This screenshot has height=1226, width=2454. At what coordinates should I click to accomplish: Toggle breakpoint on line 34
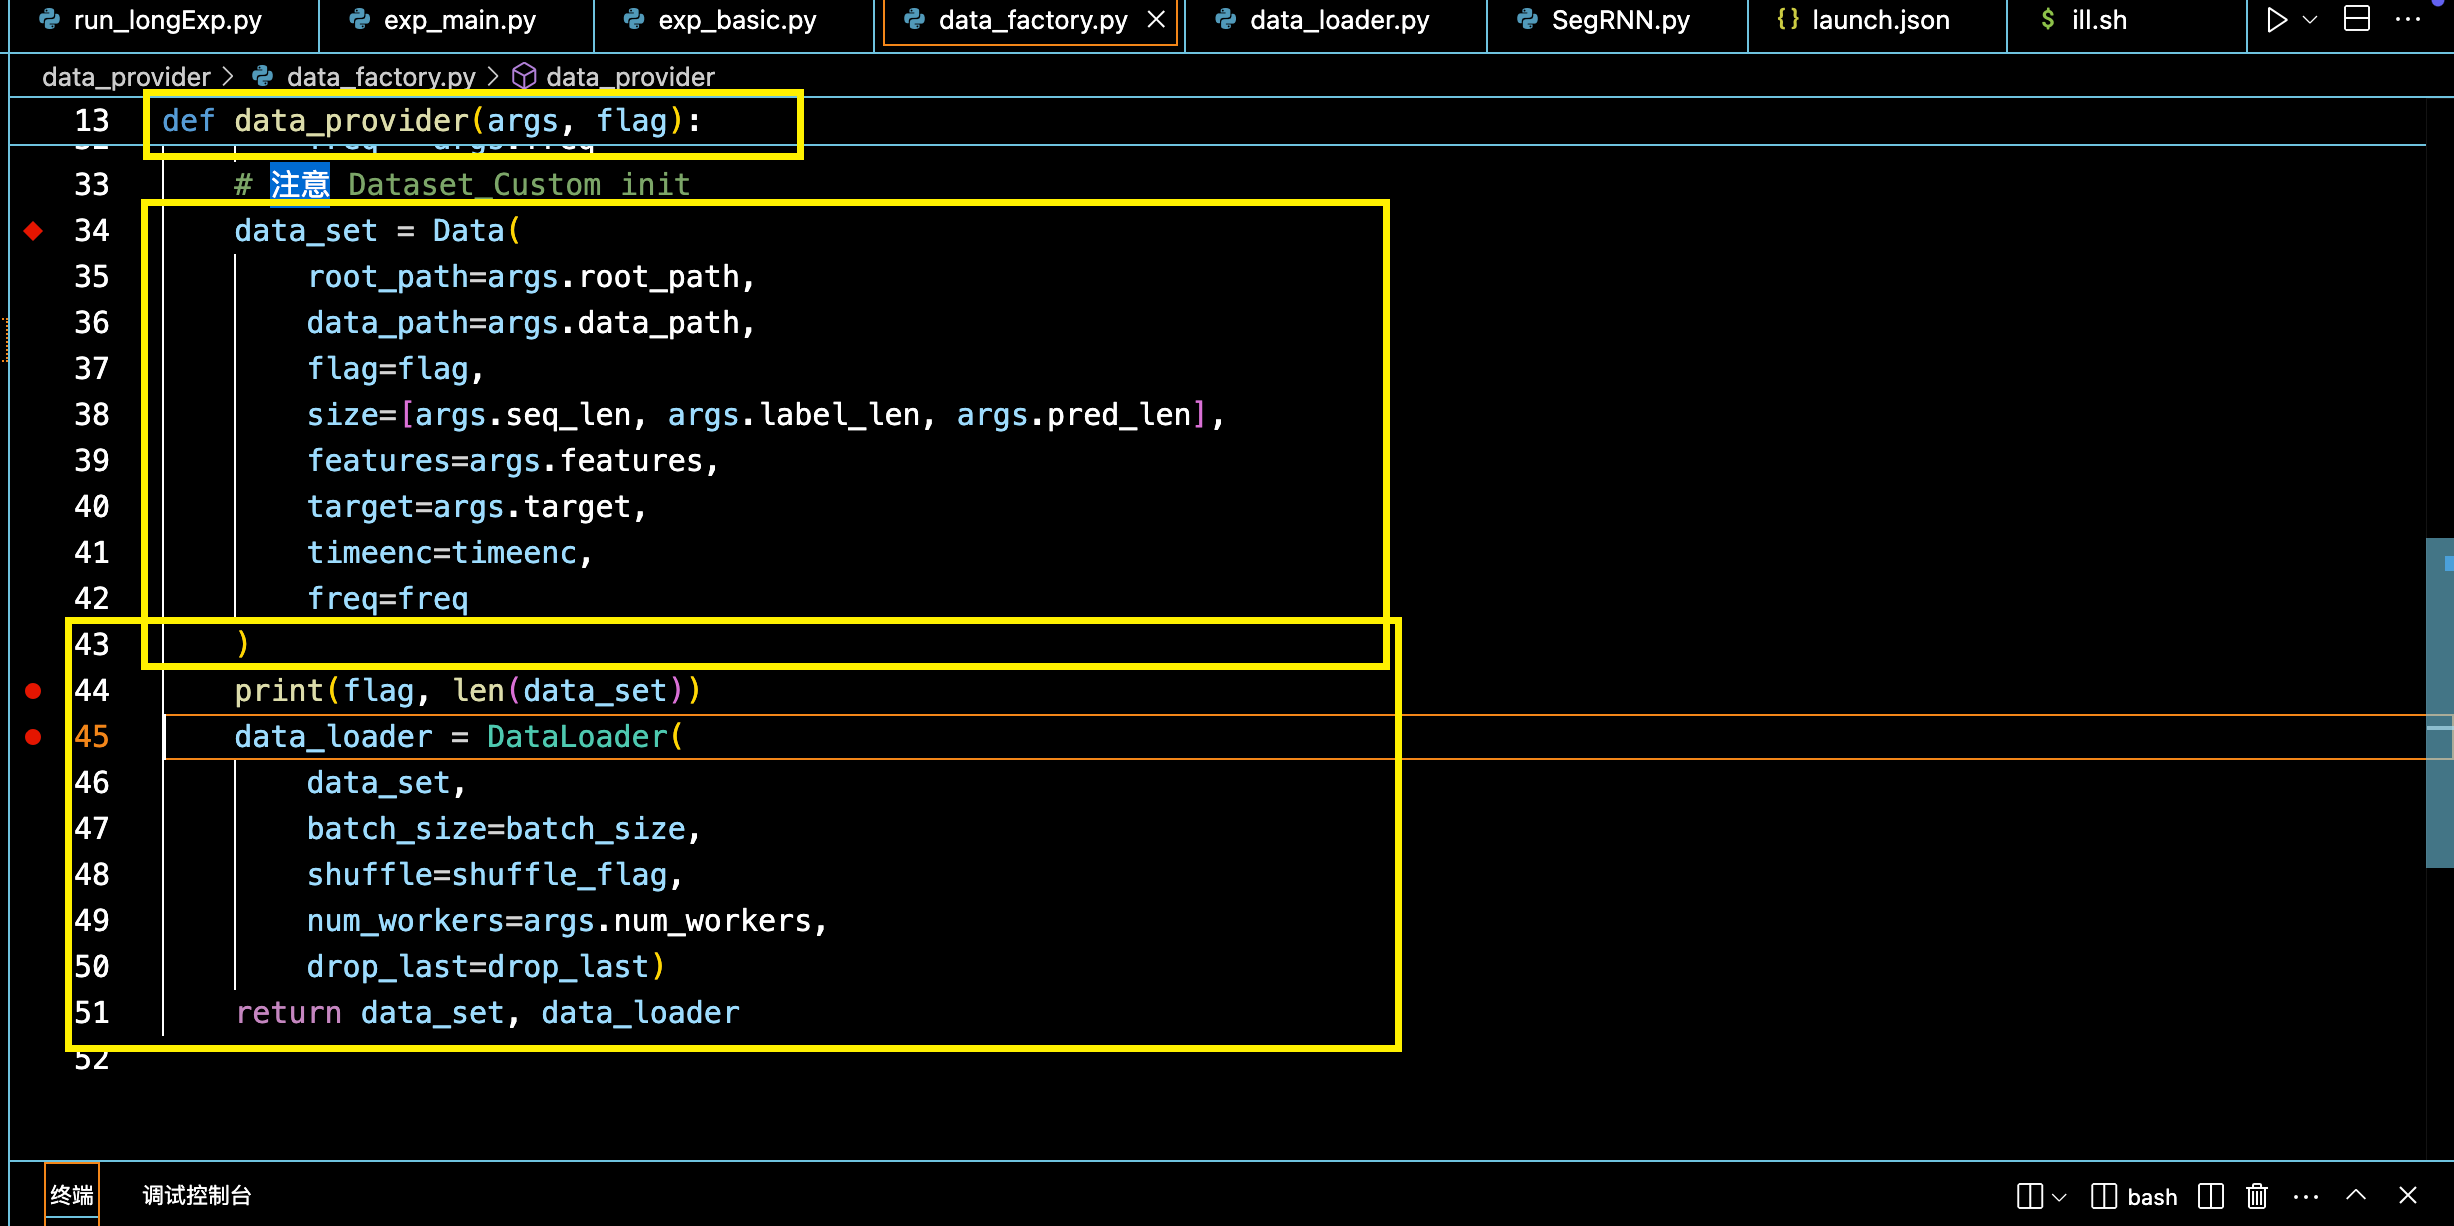click(x=33, y=231)
